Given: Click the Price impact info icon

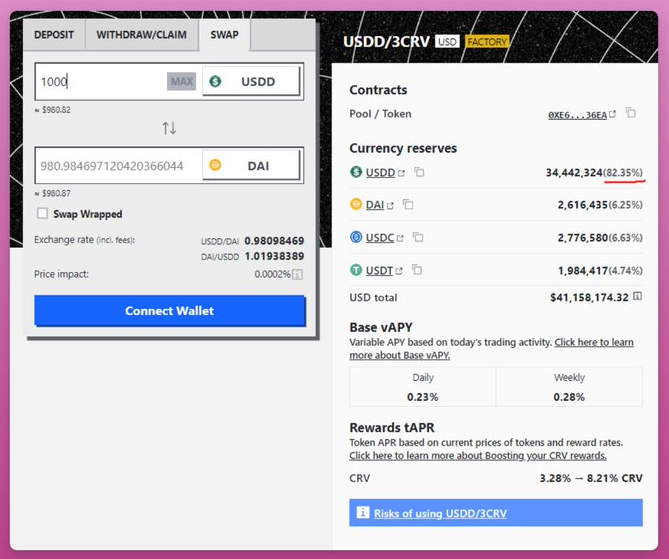Looking at the screenshot, I should pos(298,274).
